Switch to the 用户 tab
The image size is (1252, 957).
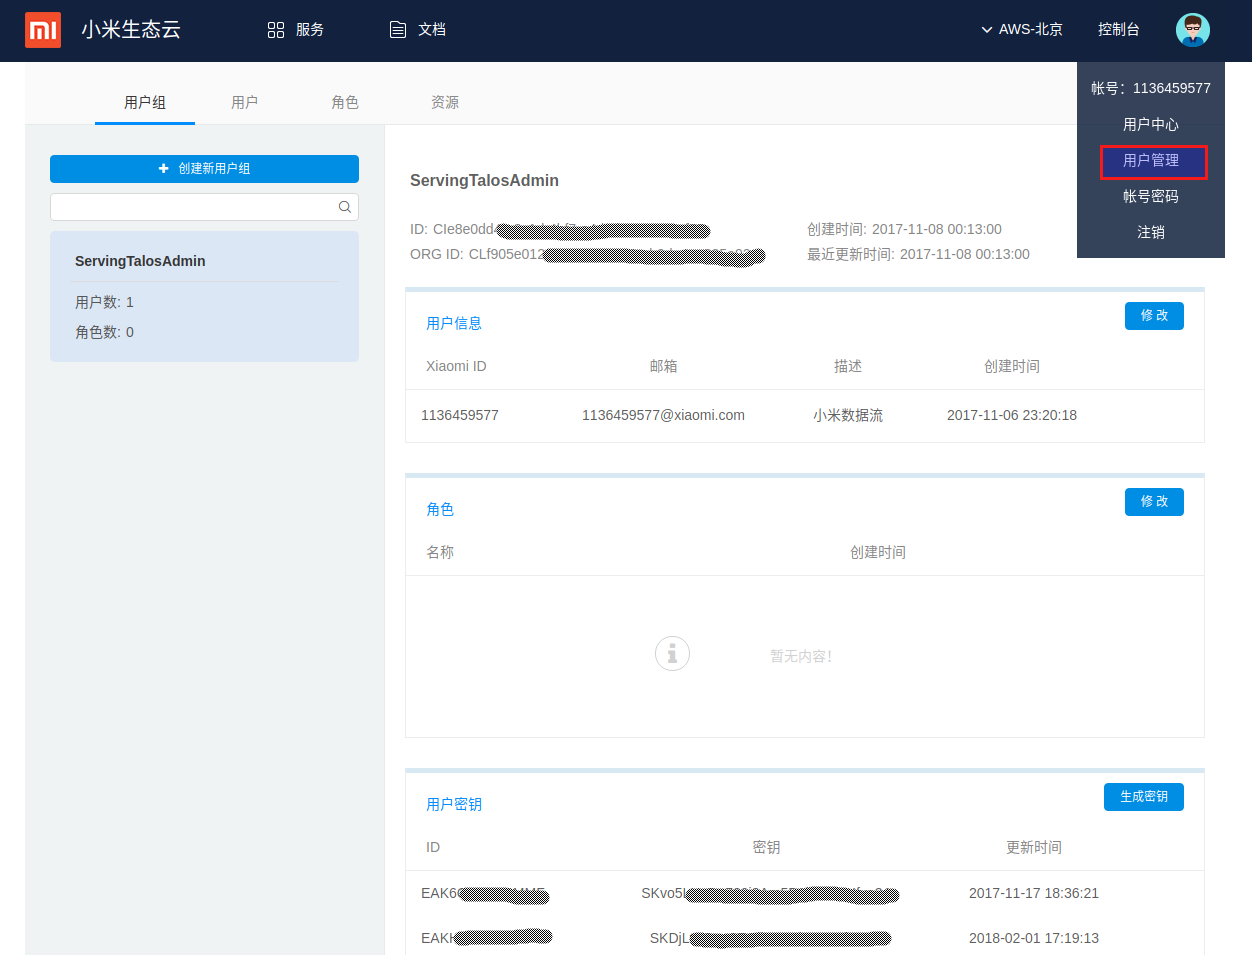(245, 102)
